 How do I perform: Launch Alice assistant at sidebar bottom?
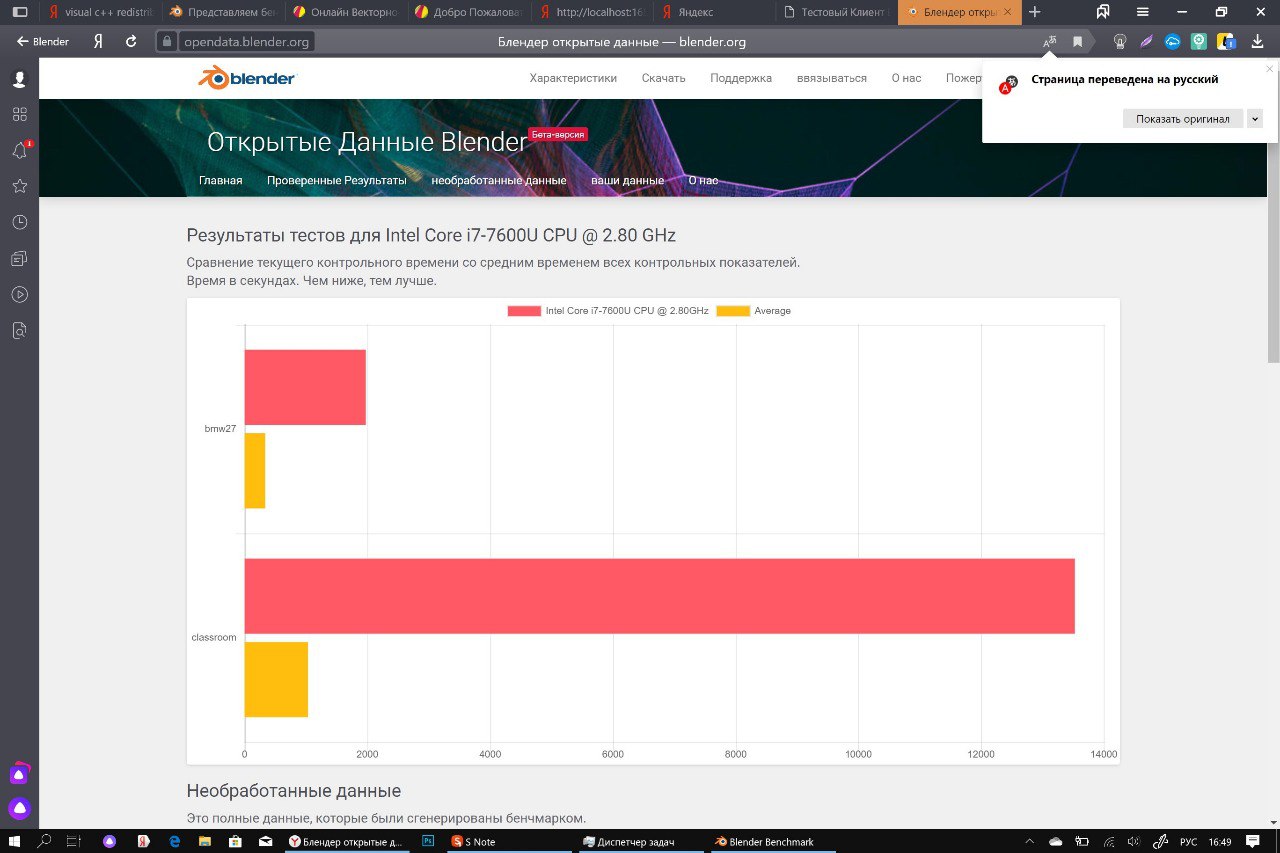[x=19, y=809]
